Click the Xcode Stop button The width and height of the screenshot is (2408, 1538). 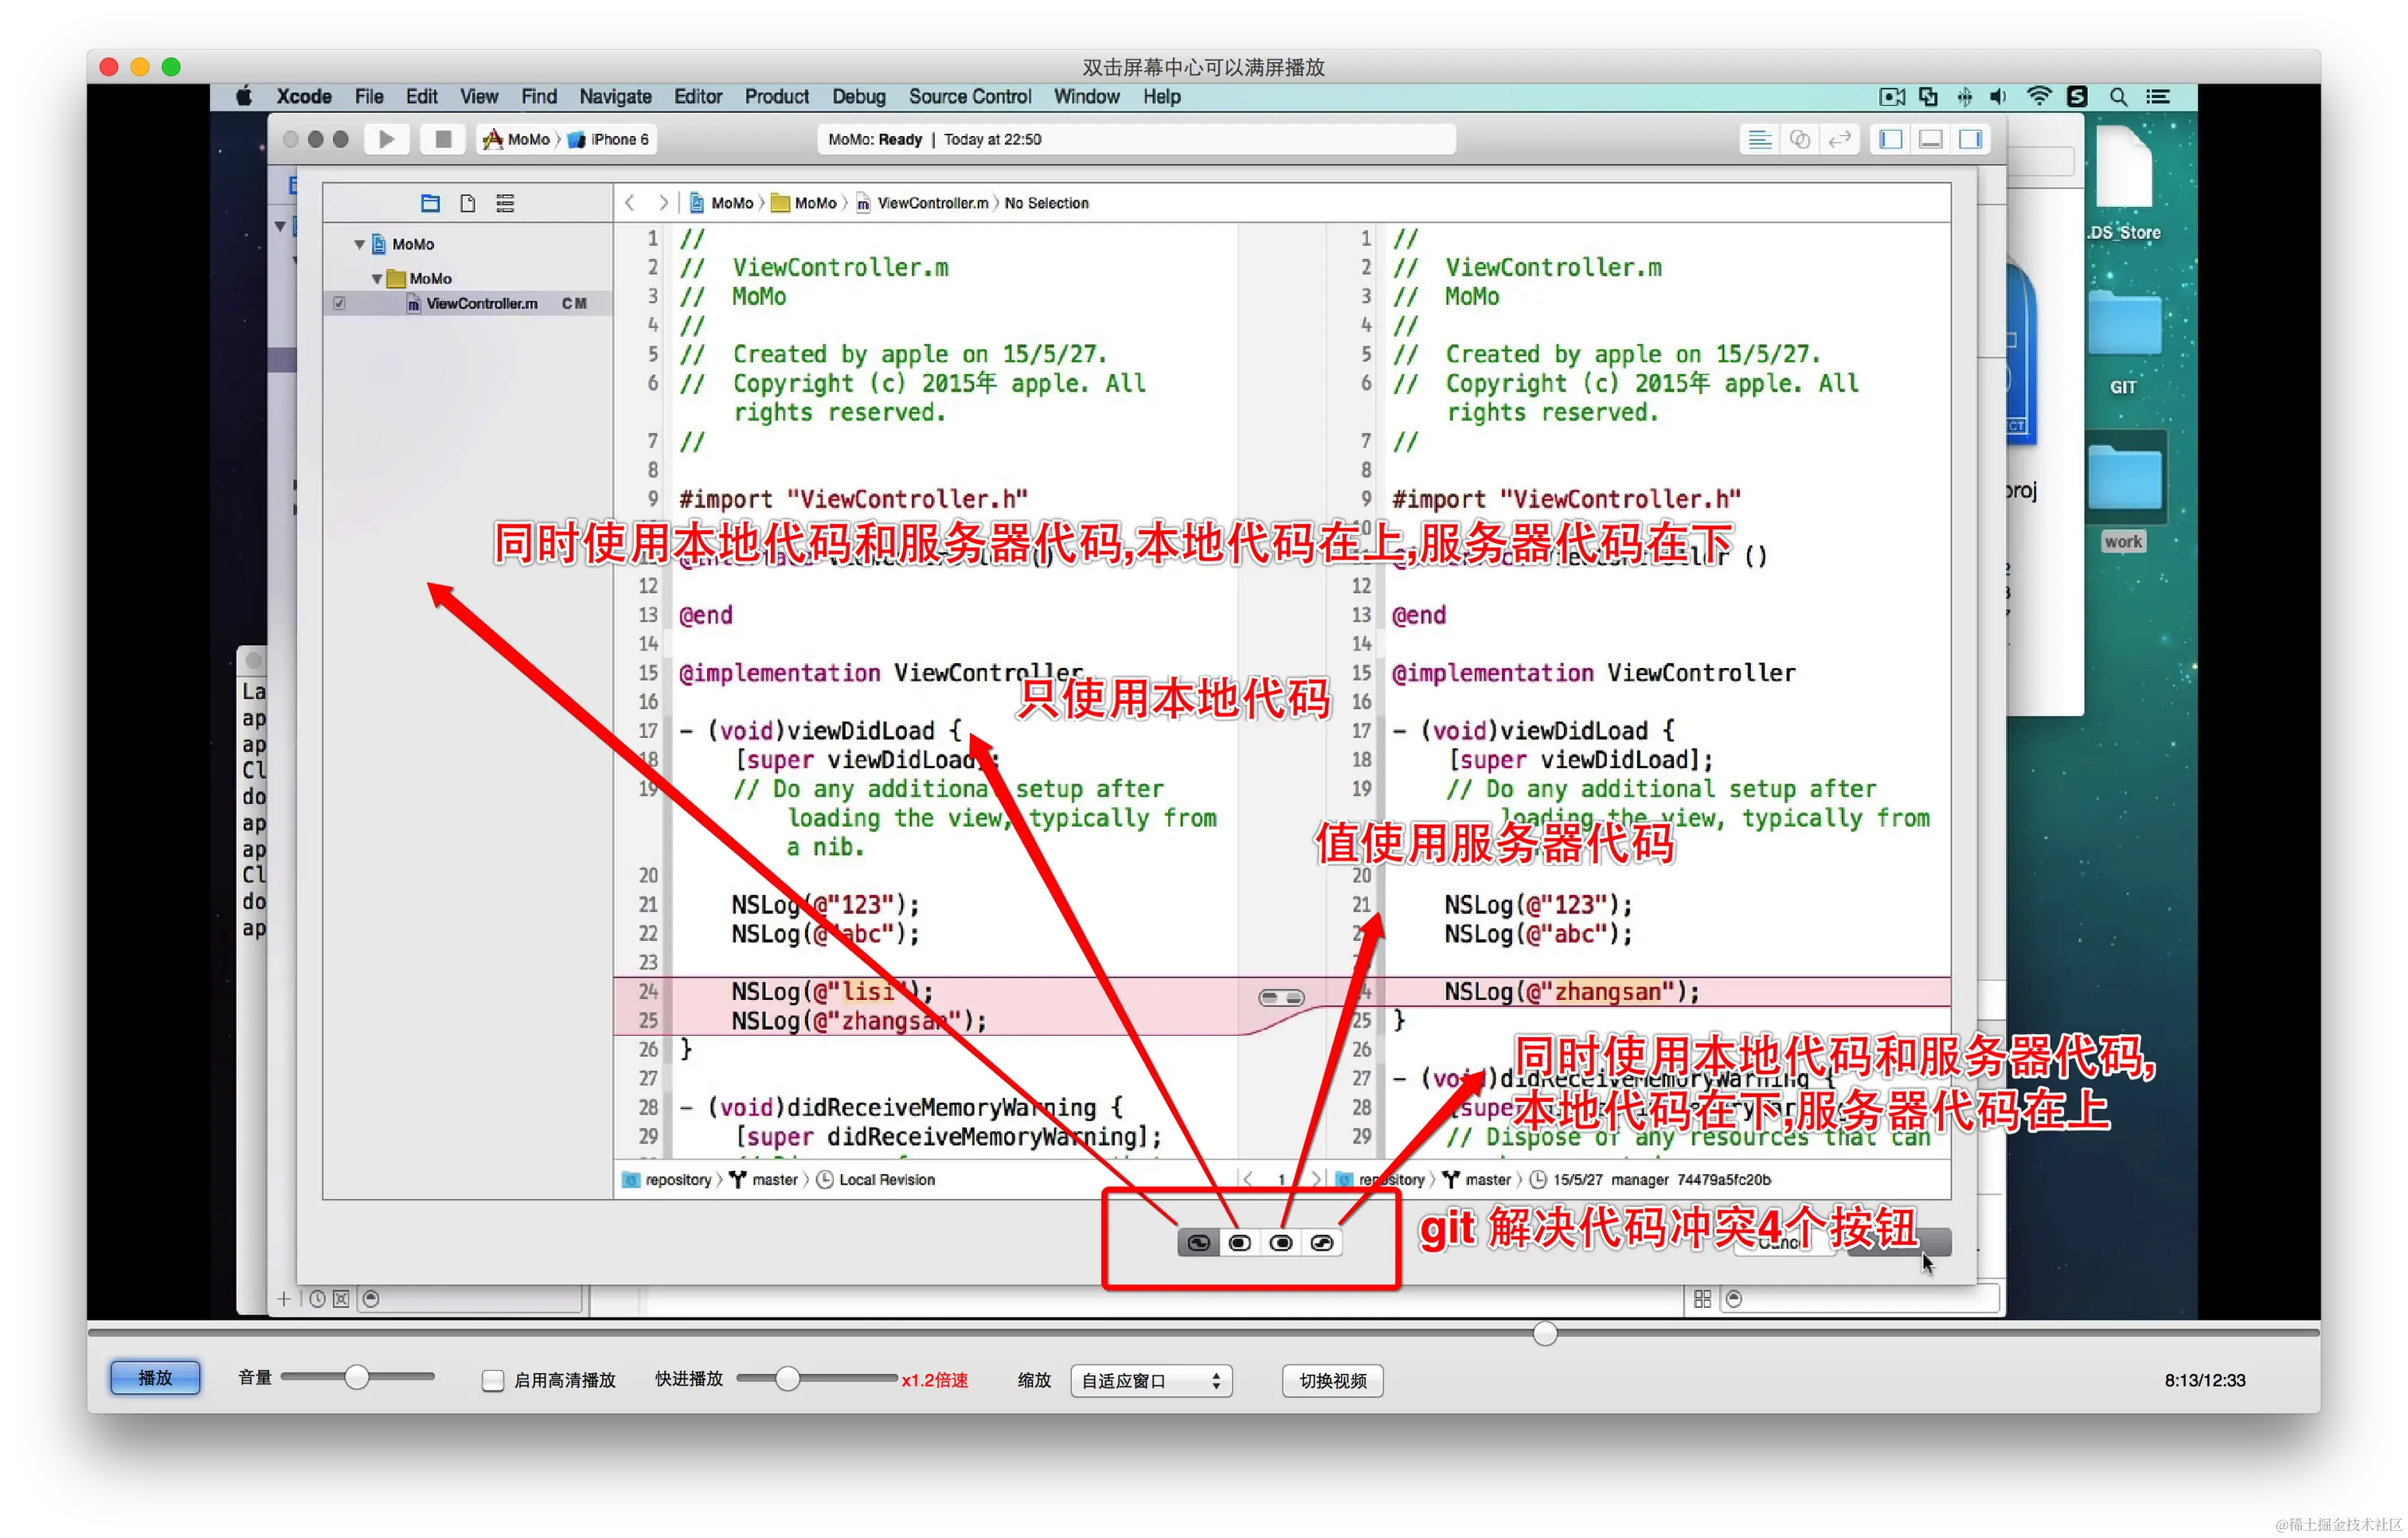[443, 139]
